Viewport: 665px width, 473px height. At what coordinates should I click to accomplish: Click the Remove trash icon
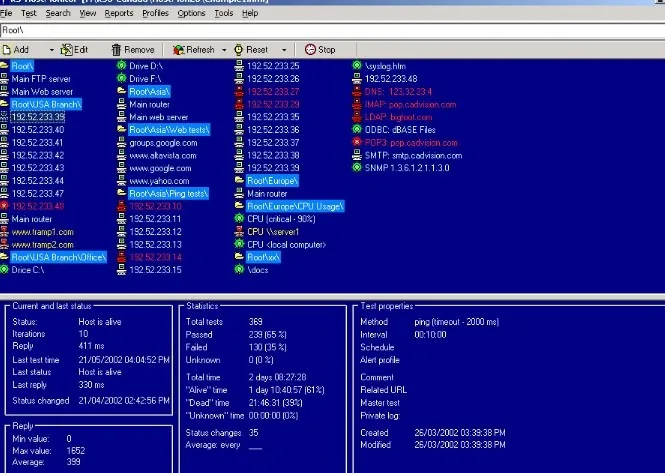coord(116,50)
